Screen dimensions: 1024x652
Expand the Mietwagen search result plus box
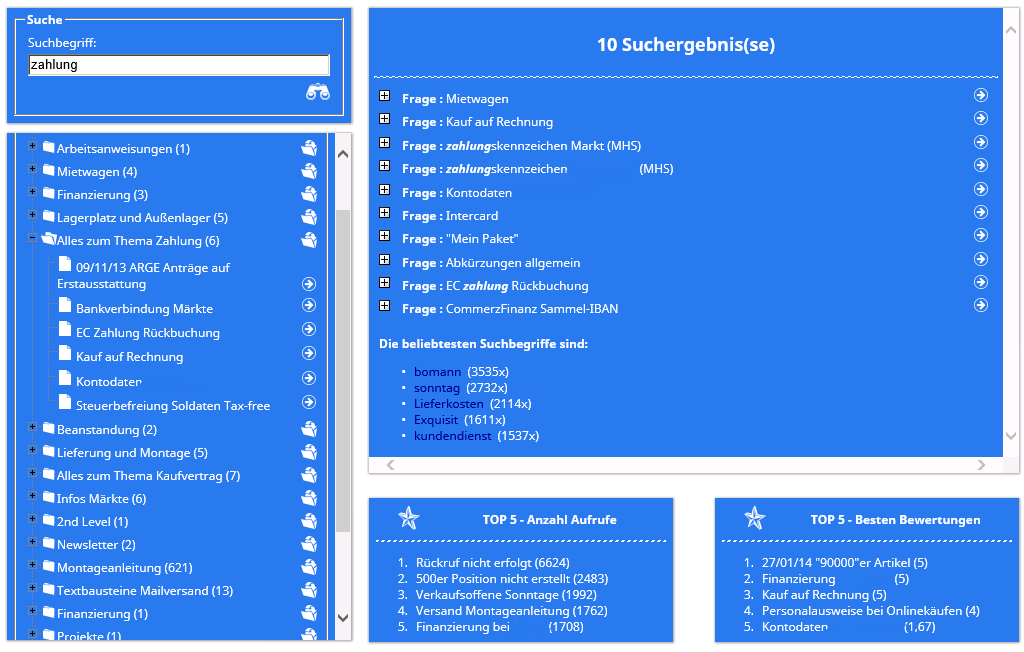385,96
